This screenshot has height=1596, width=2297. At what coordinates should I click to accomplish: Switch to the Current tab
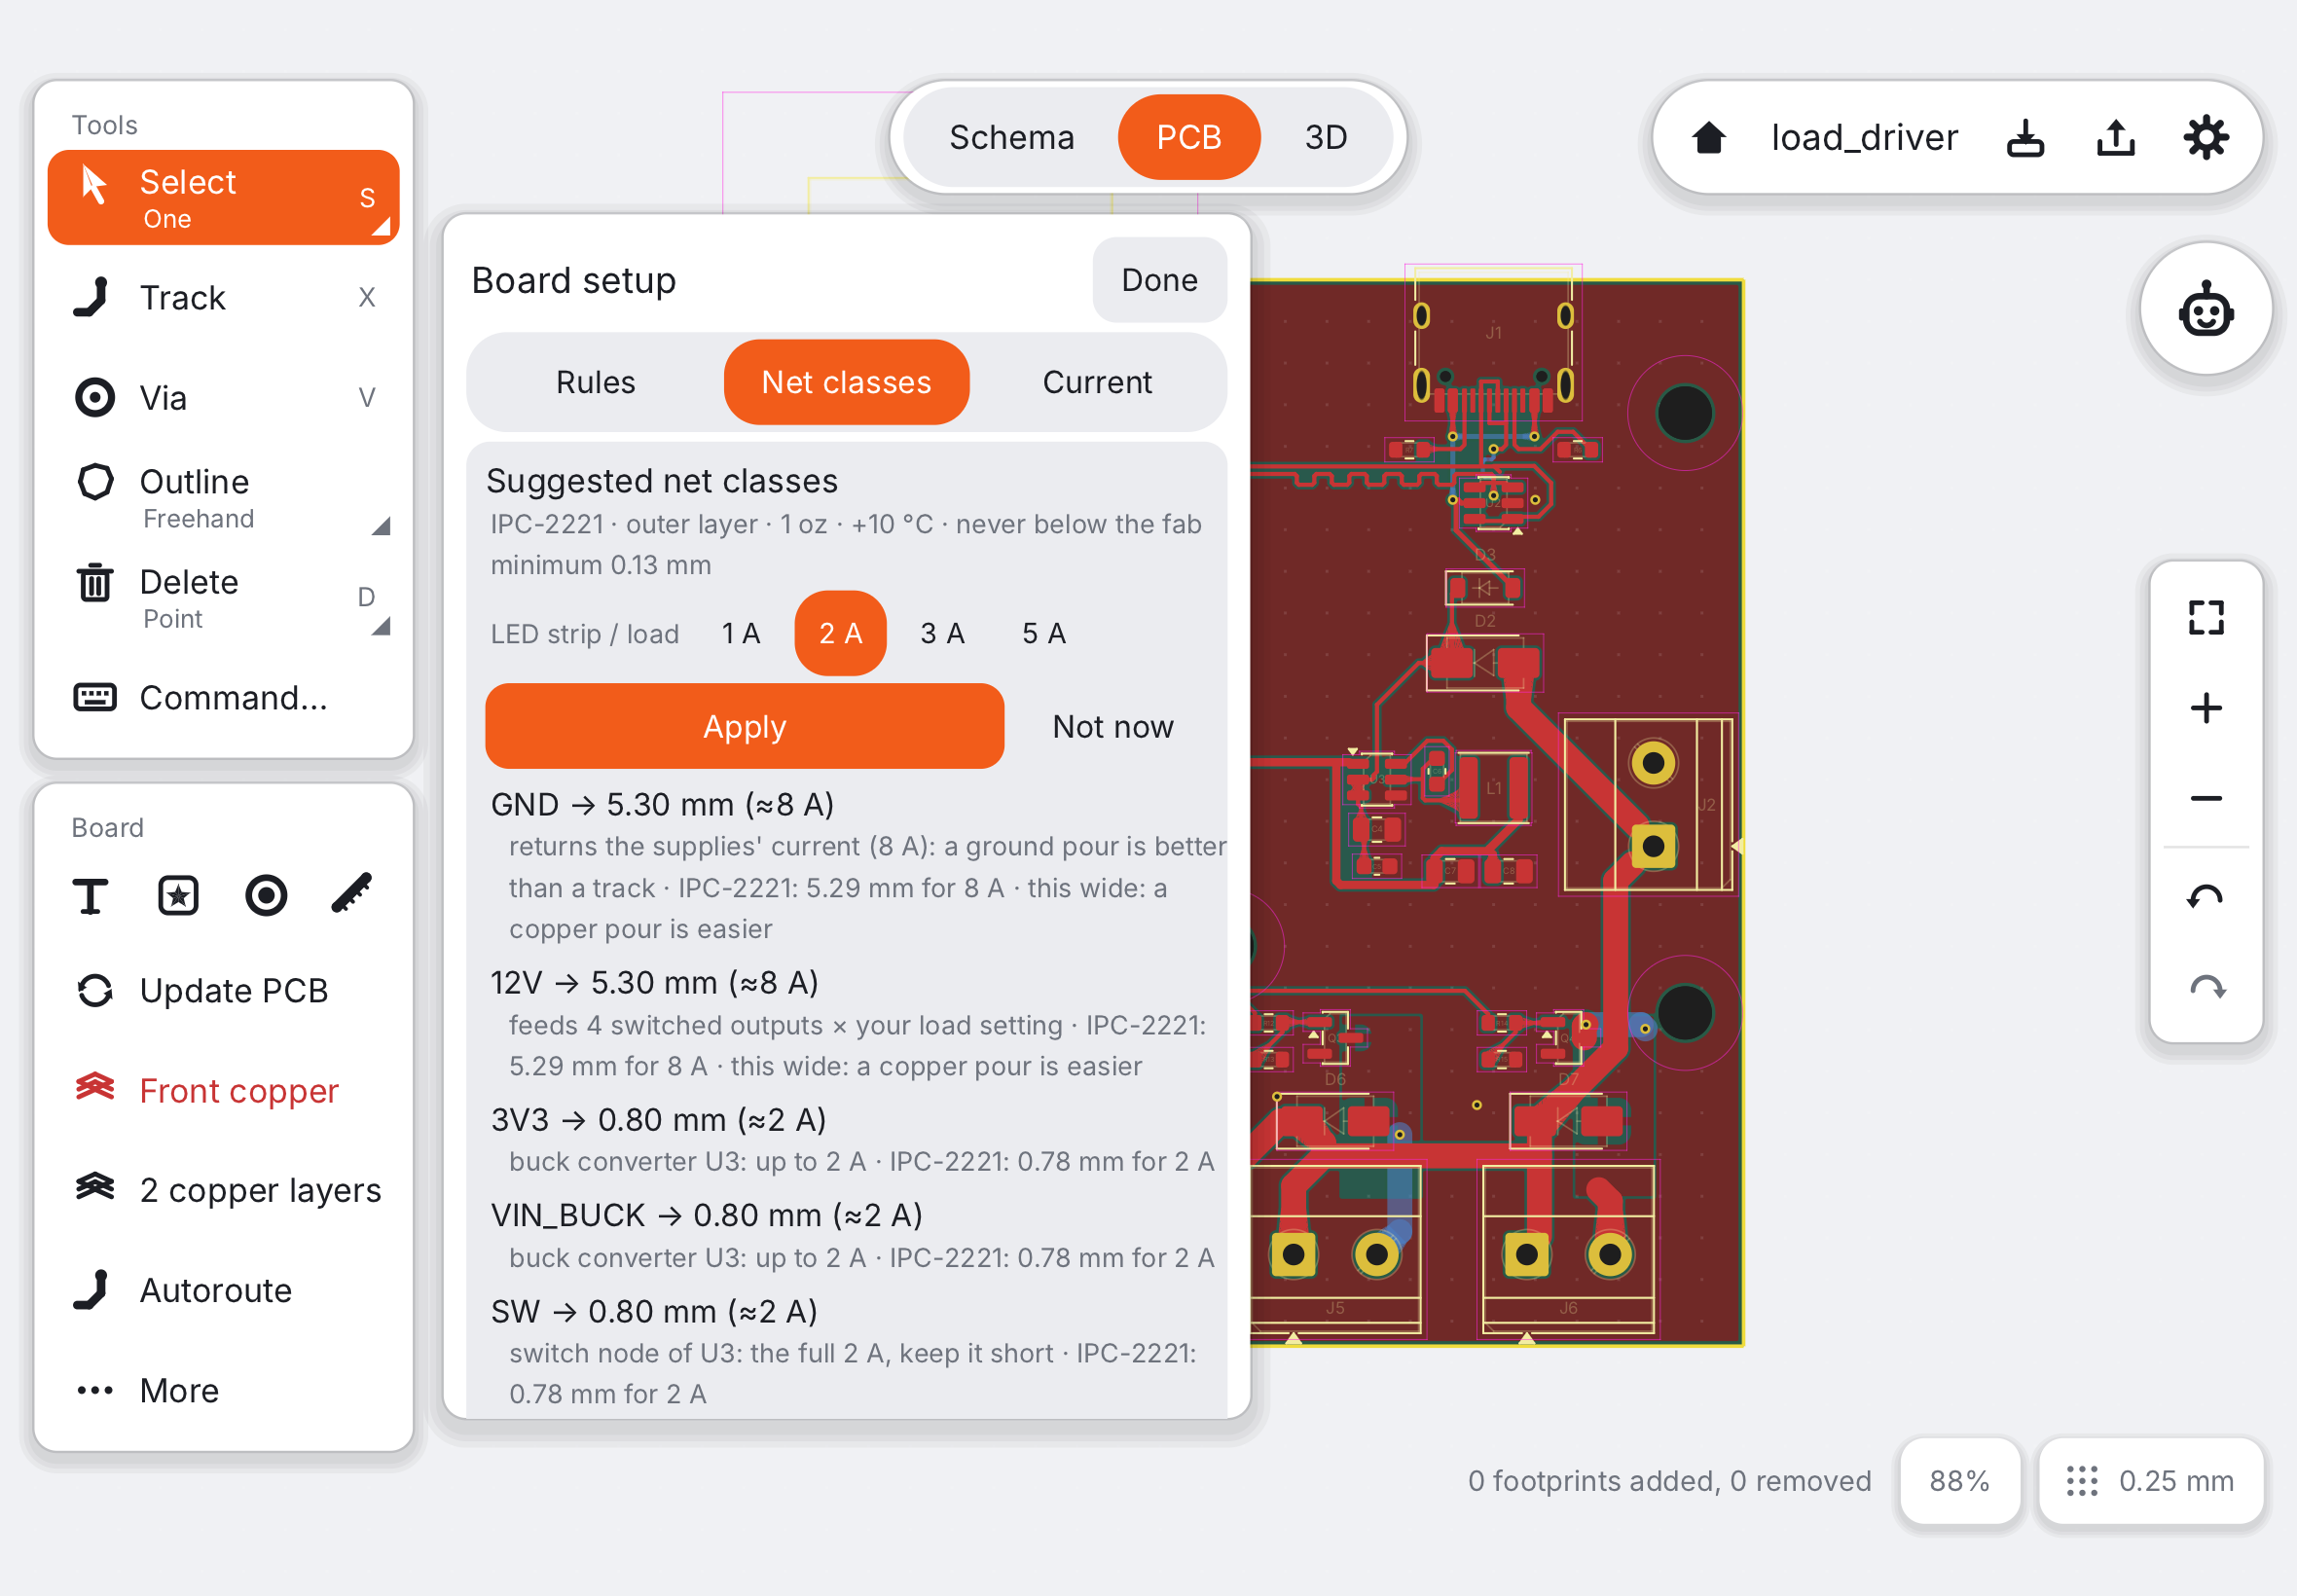[1097, 382]
